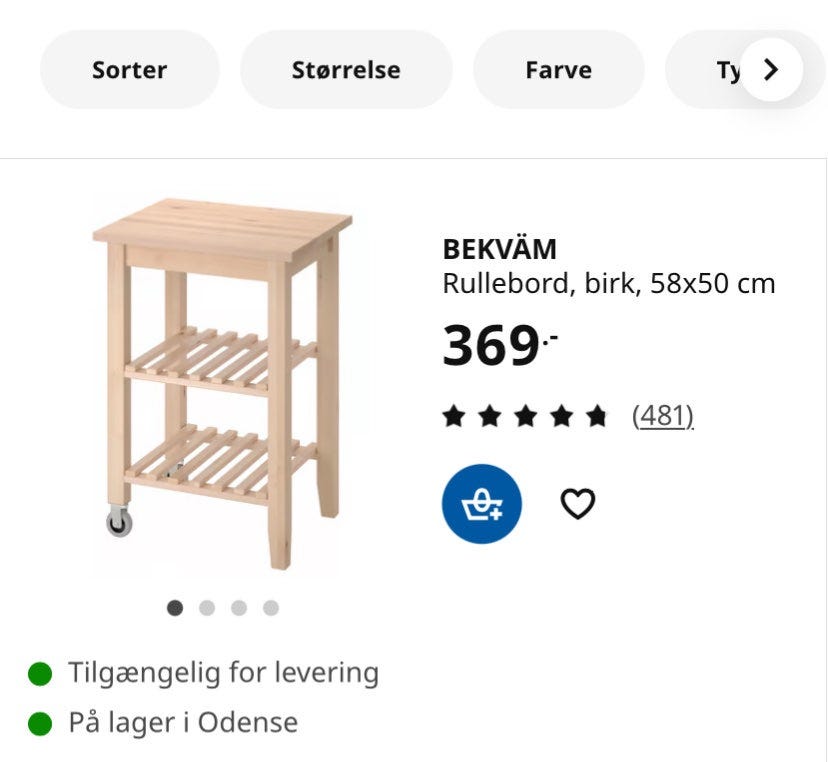Screen dimensions: 828x762
Task: Open the 481 reviews link
Action: coord(663,416)
